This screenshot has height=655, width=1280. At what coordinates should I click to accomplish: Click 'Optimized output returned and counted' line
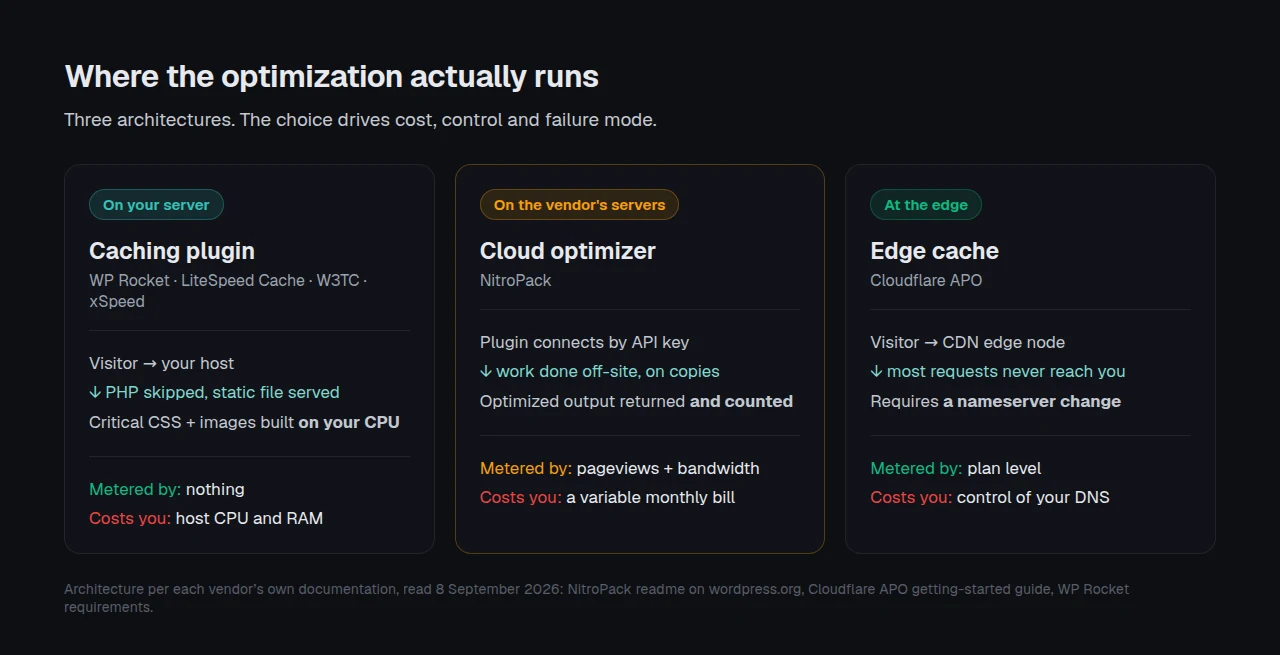(636, 401)
